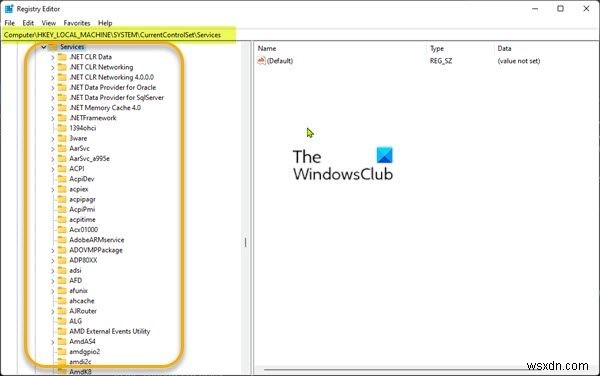Expand the AJRouter key
The height and width of the screenshot is (376, 600).
53,312
